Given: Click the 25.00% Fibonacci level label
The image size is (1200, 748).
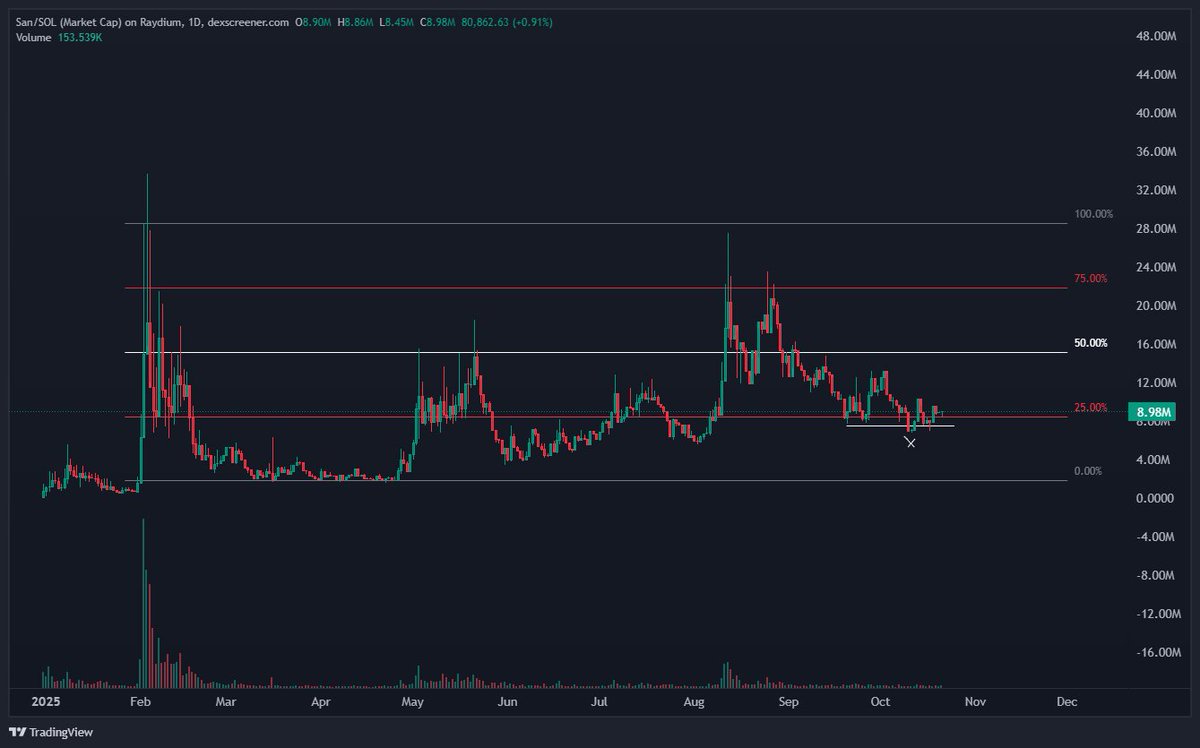Looking at the screenshot, I should coord(1090,407).
